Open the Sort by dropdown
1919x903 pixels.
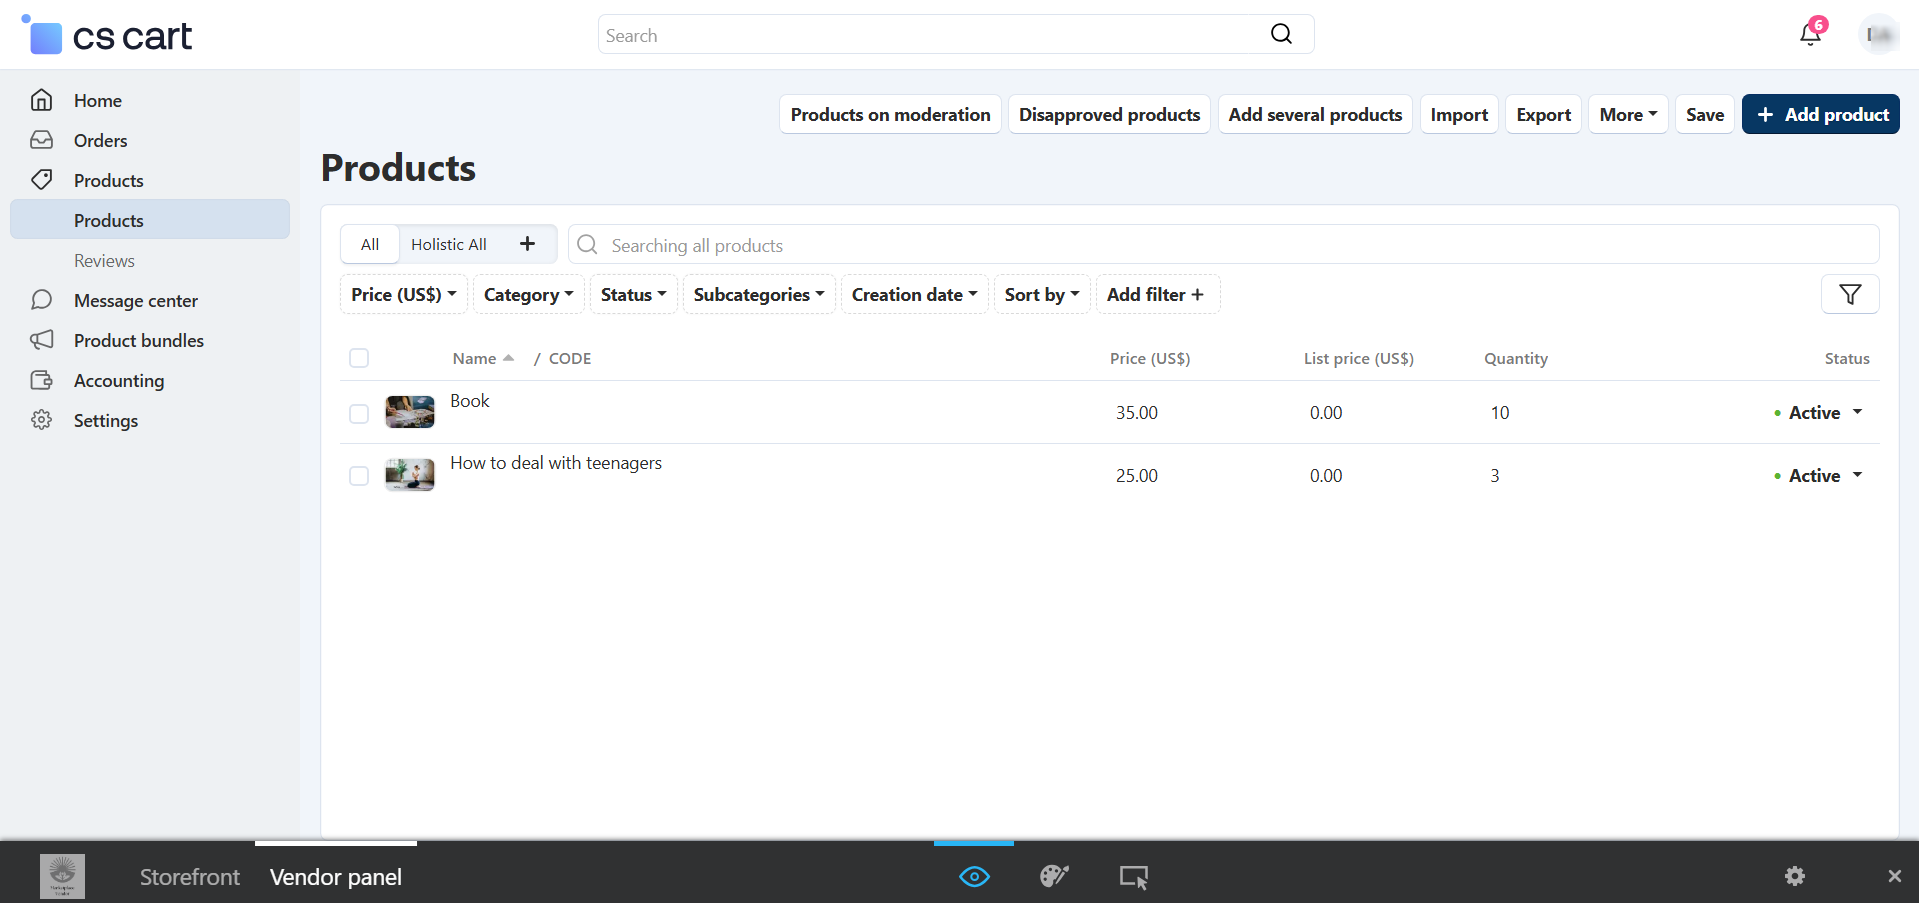coord(1041,295)
